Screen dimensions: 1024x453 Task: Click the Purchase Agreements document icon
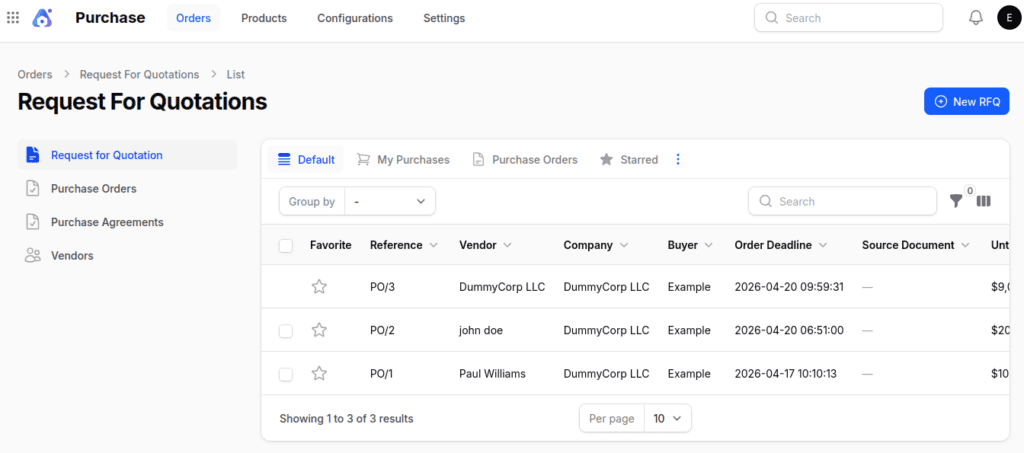33,222
